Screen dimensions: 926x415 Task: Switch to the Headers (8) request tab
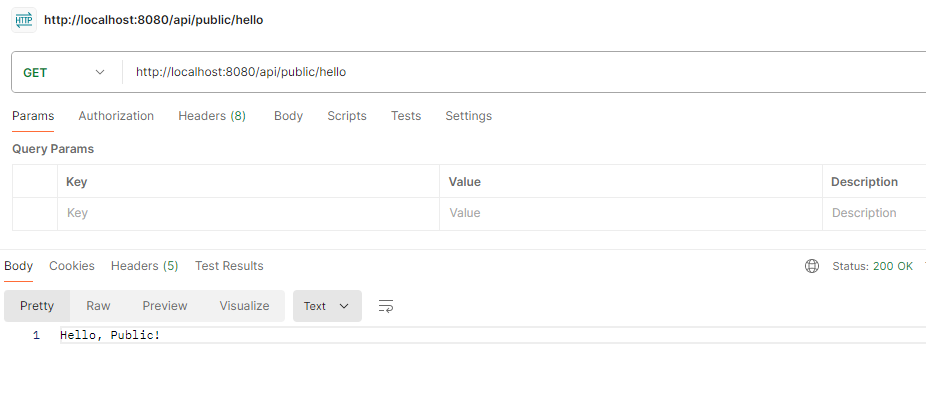[212, 116]
